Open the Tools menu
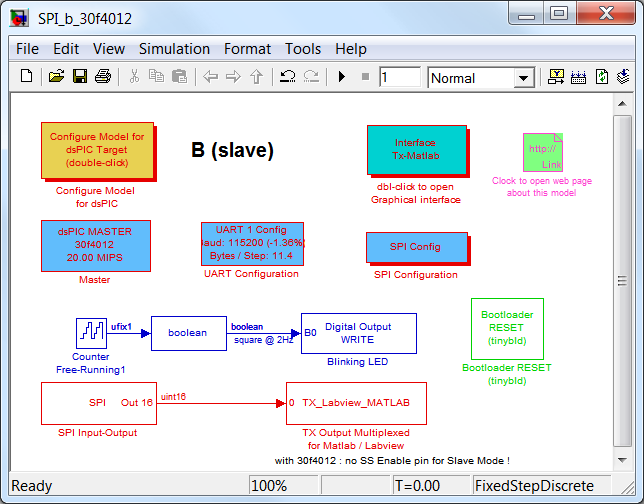This screenshot has width=644, height=504. tap(303, 49)
